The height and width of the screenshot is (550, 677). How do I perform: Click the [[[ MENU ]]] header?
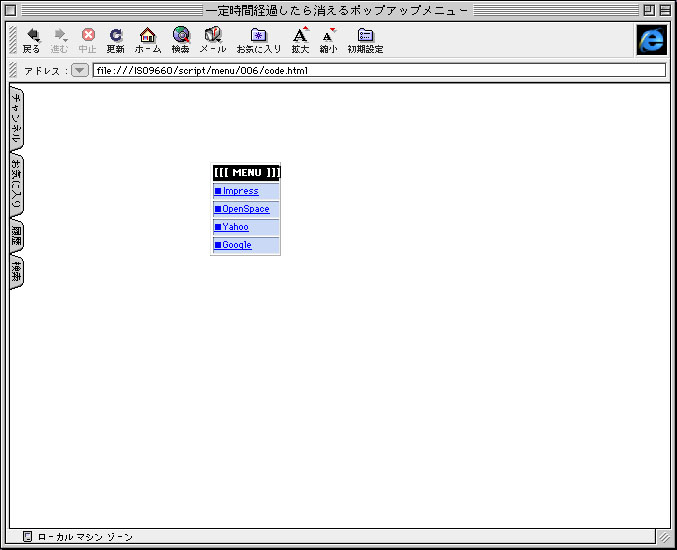[247, 173]
